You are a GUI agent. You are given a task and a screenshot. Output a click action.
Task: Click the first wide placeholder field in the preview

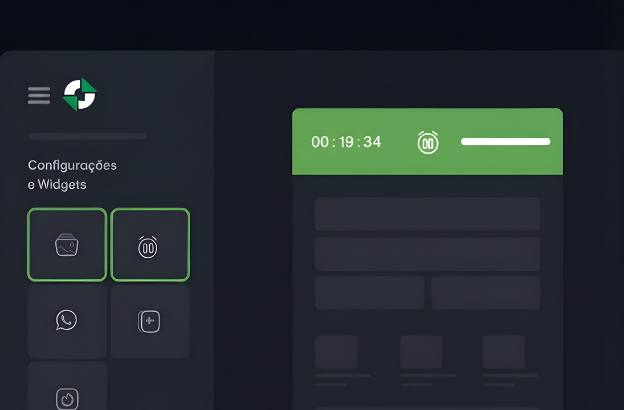coord(427,214)
